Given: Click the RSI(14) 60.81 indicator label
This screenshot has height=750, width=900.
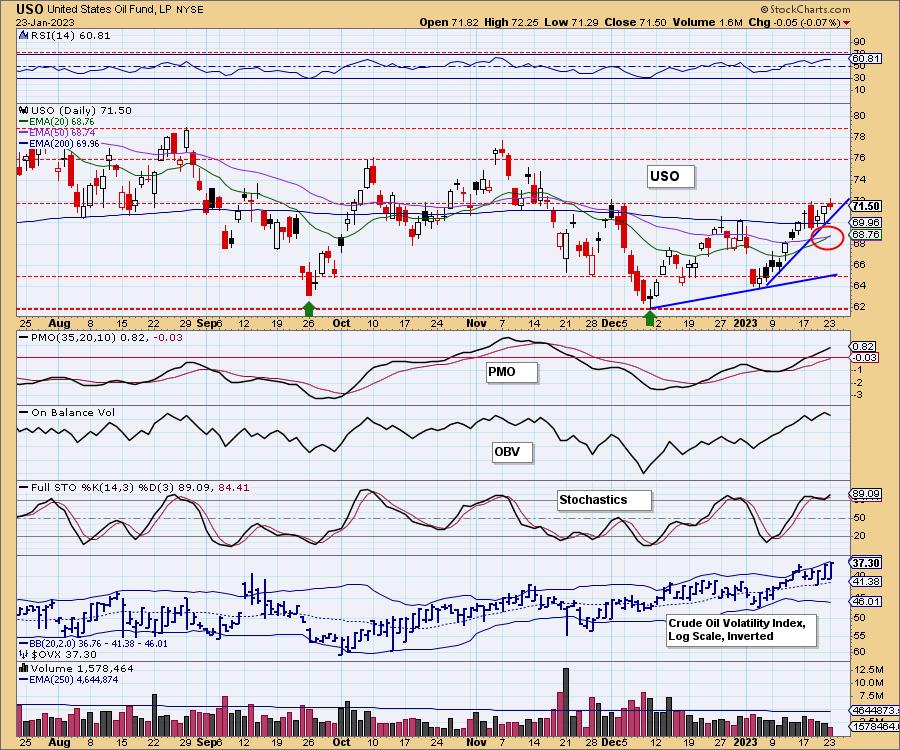Looking at the screenshot, I should pyautogui.click(x=65, y=35).
